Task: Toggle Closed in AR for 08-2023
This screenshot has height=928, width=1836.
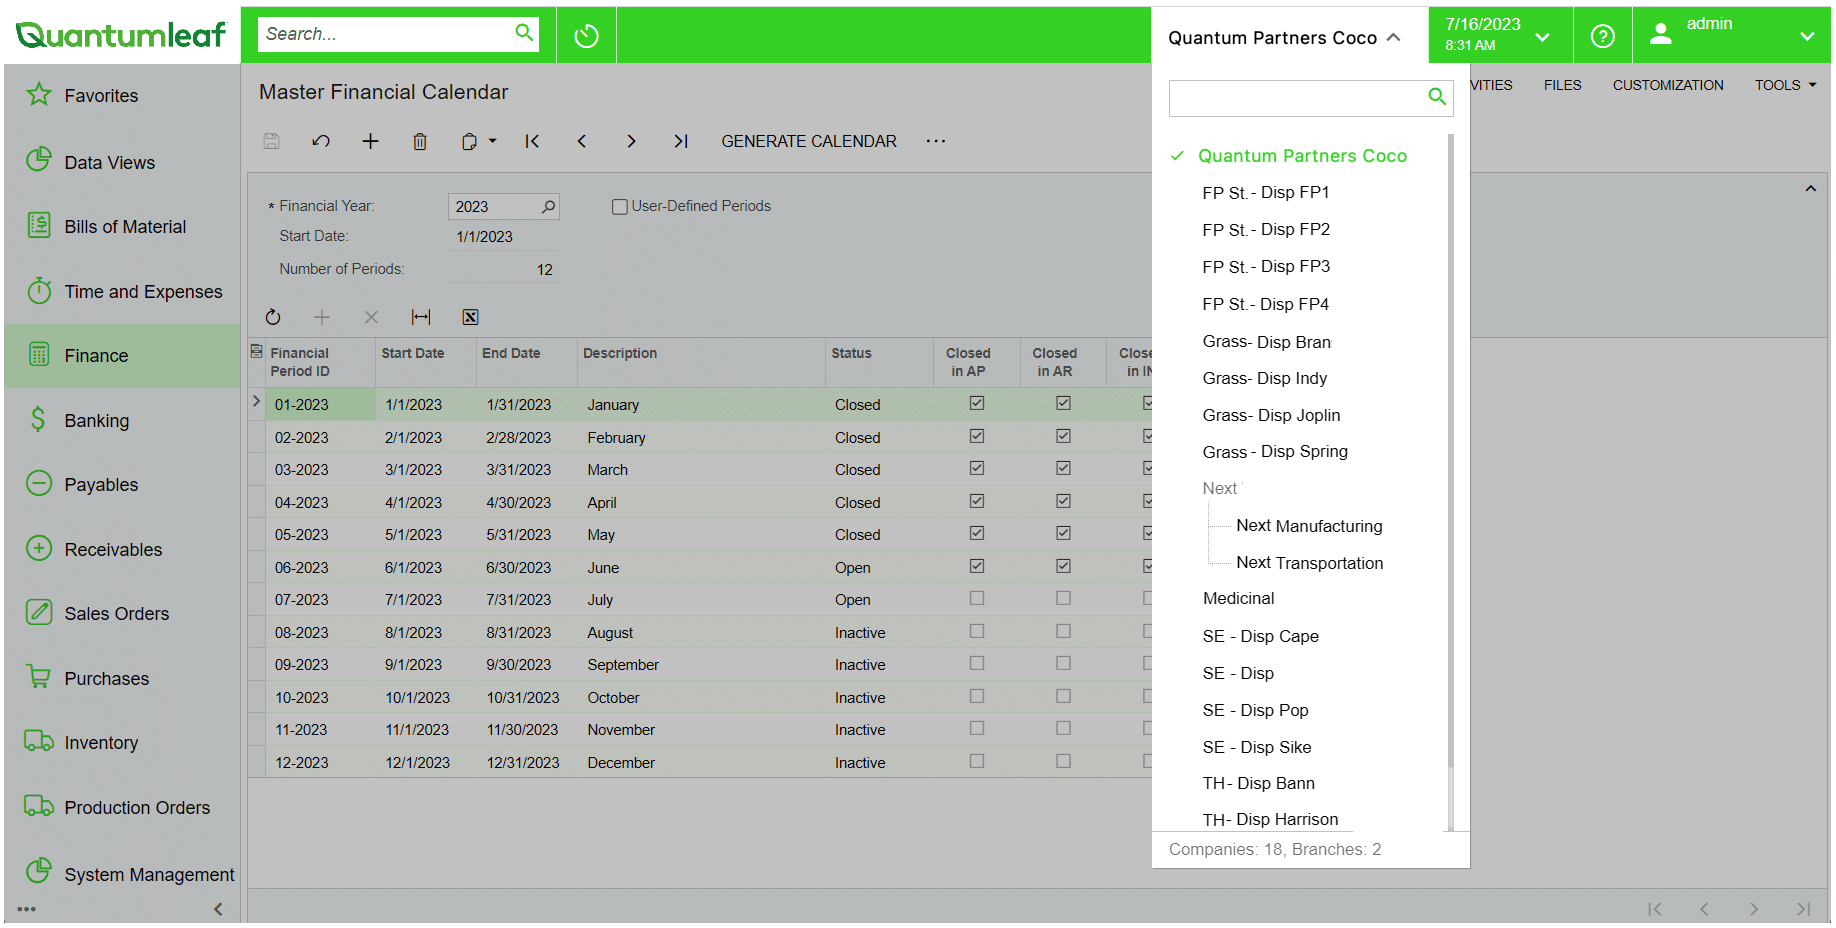Action: pos(1063,631)
